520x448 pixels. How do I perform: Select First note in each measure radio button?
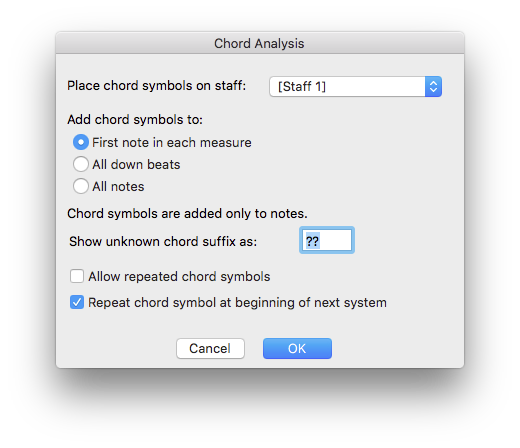[x=81, y=142]
